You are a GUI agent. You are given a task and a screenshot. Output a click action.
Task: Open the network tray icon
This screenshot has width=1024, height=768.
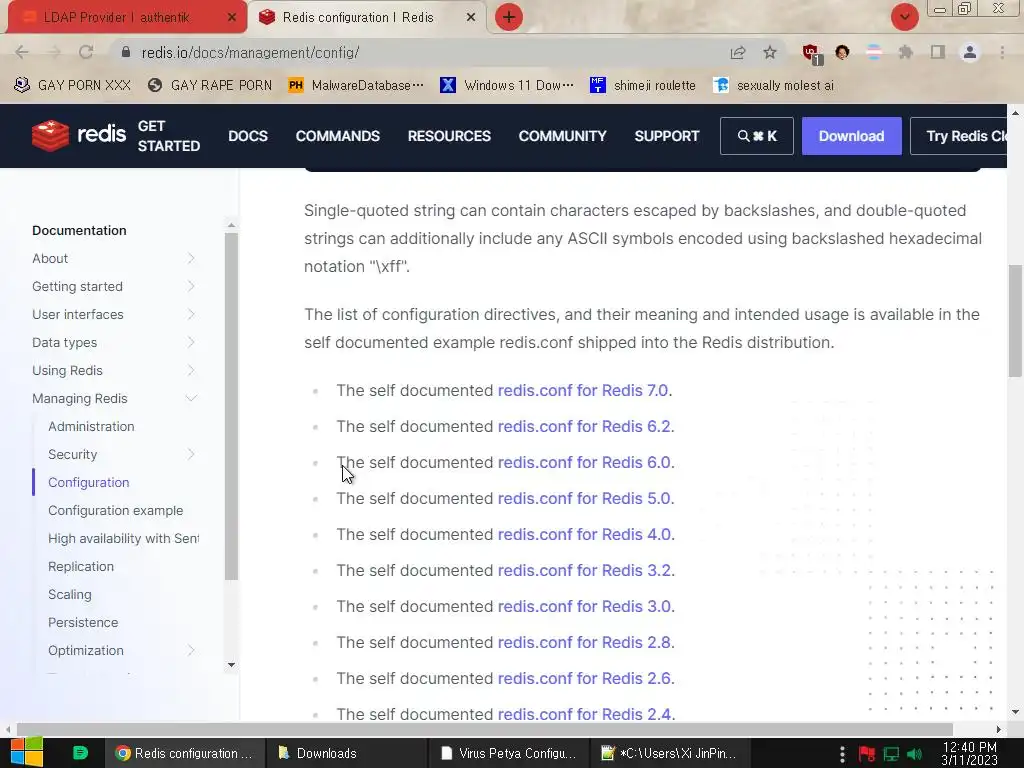891,754
